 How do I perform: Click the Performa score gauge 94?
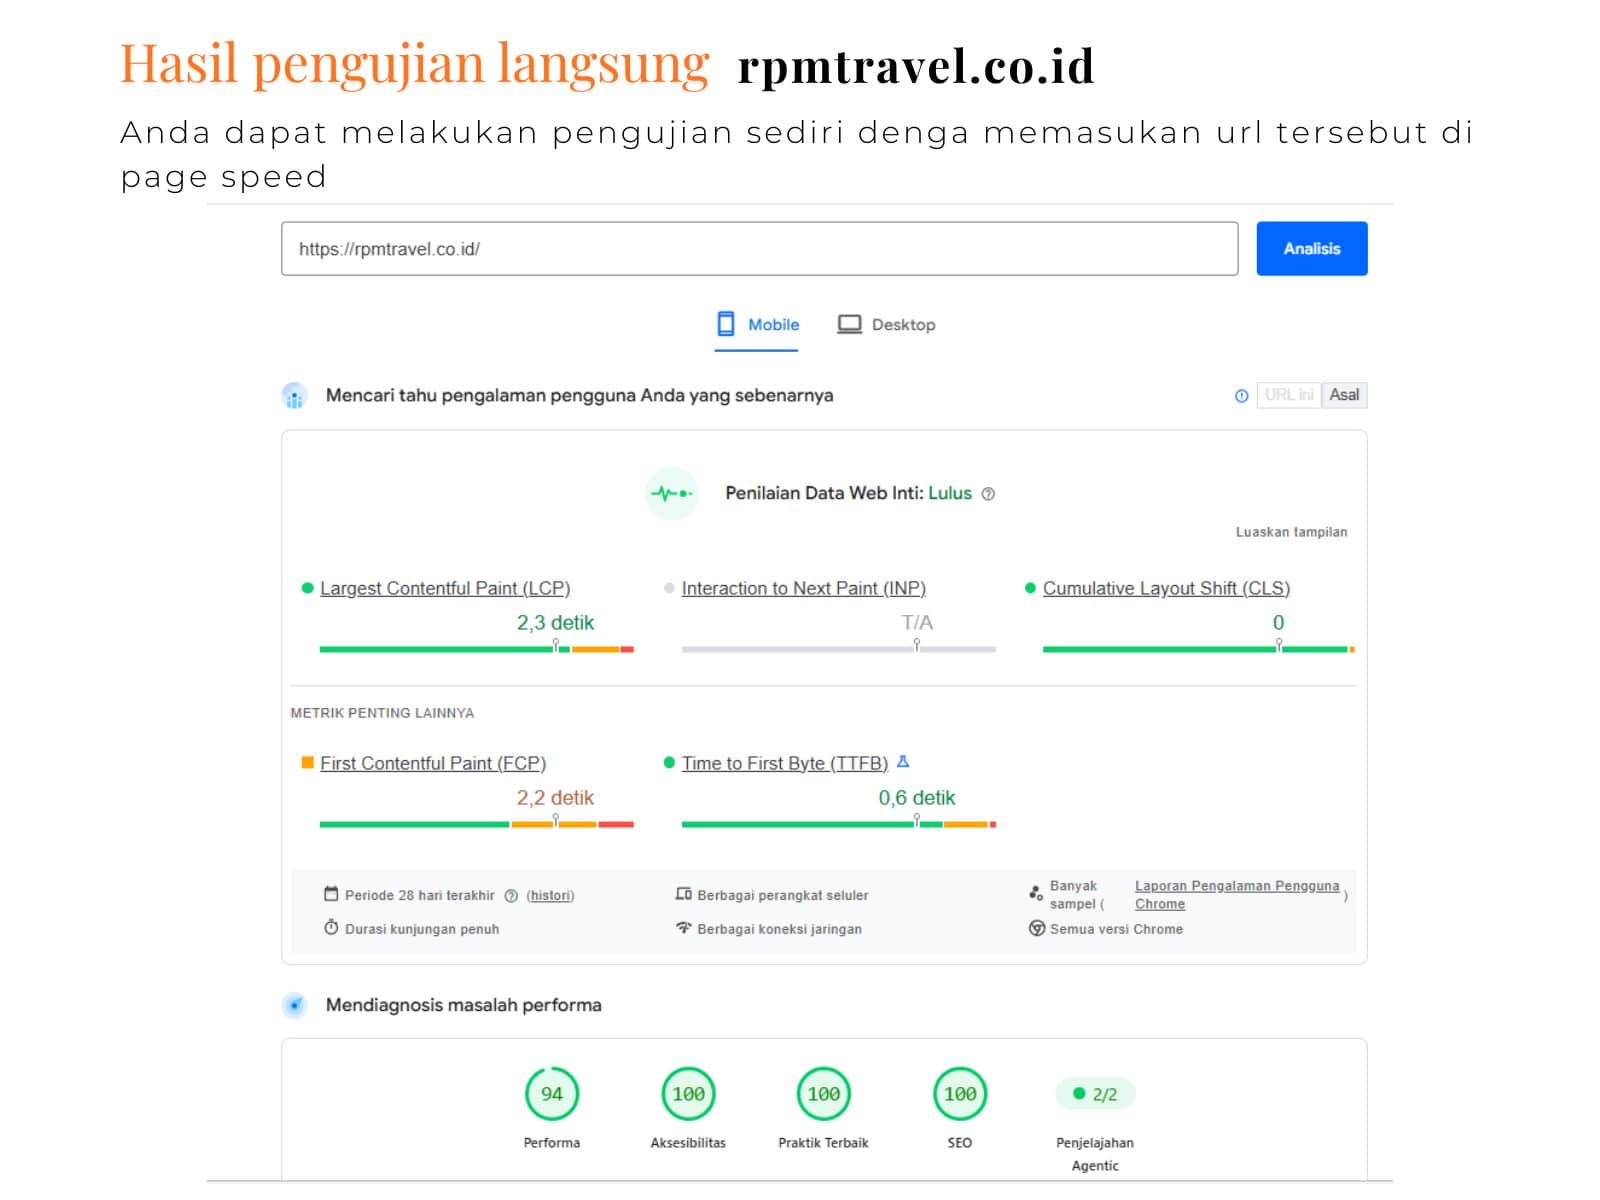coord(552,1094)
